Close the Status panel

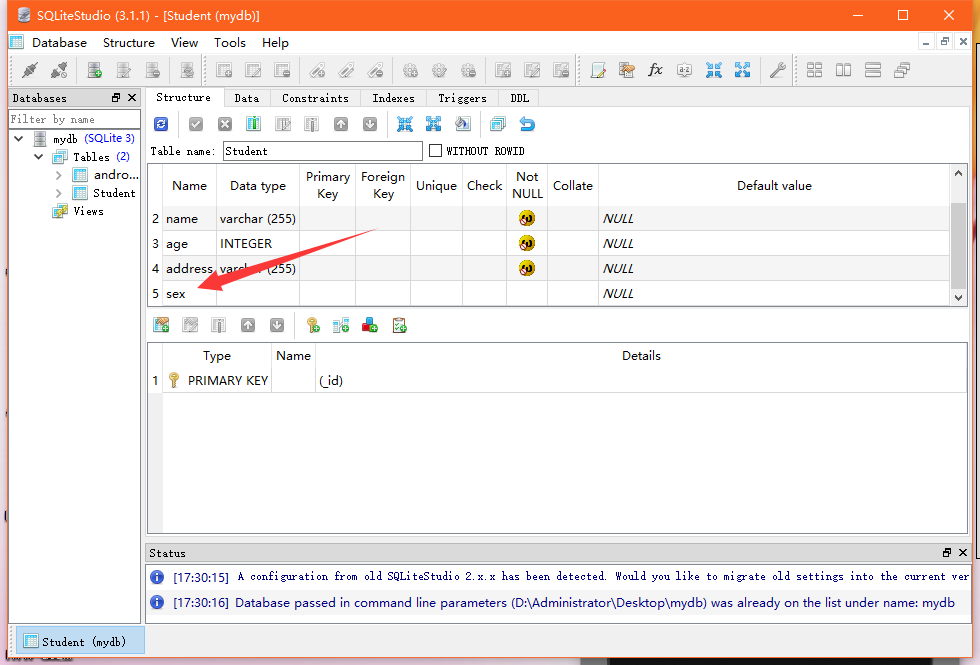(x=962, y=552)
